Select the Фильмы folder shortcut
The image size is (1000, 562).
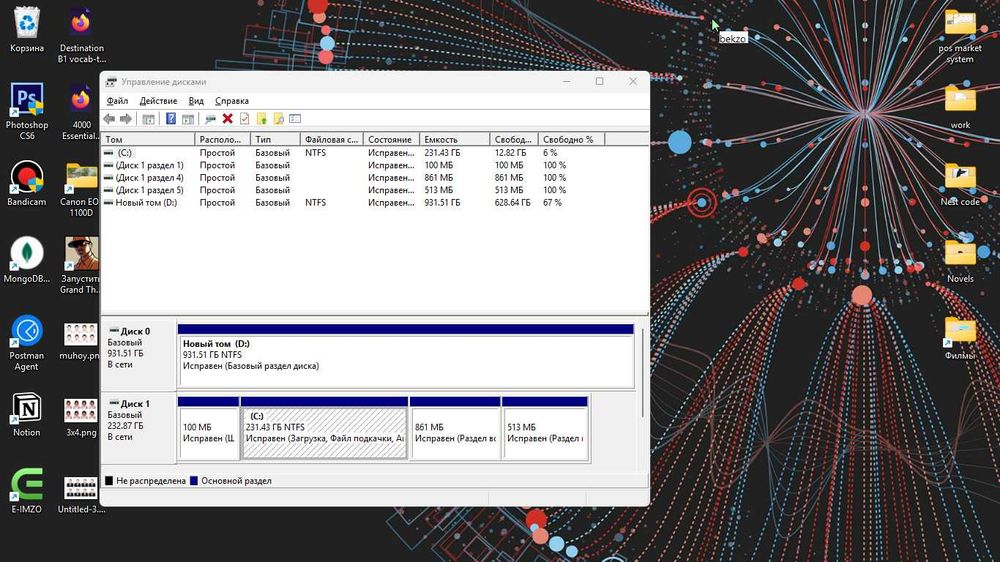960,338
